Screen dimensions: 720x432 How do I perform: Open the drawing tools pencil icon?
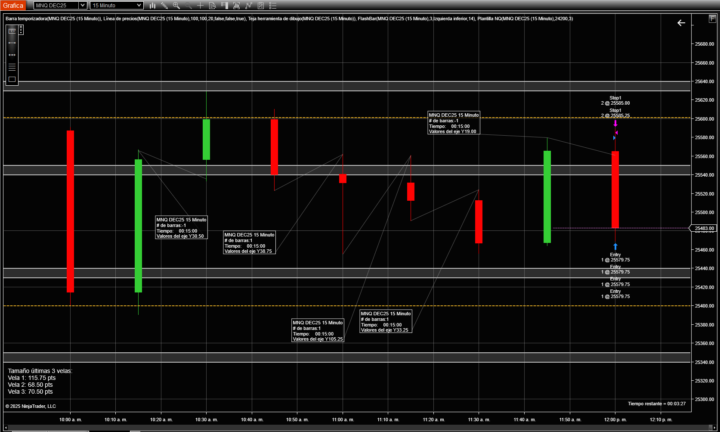coord(164,6)
